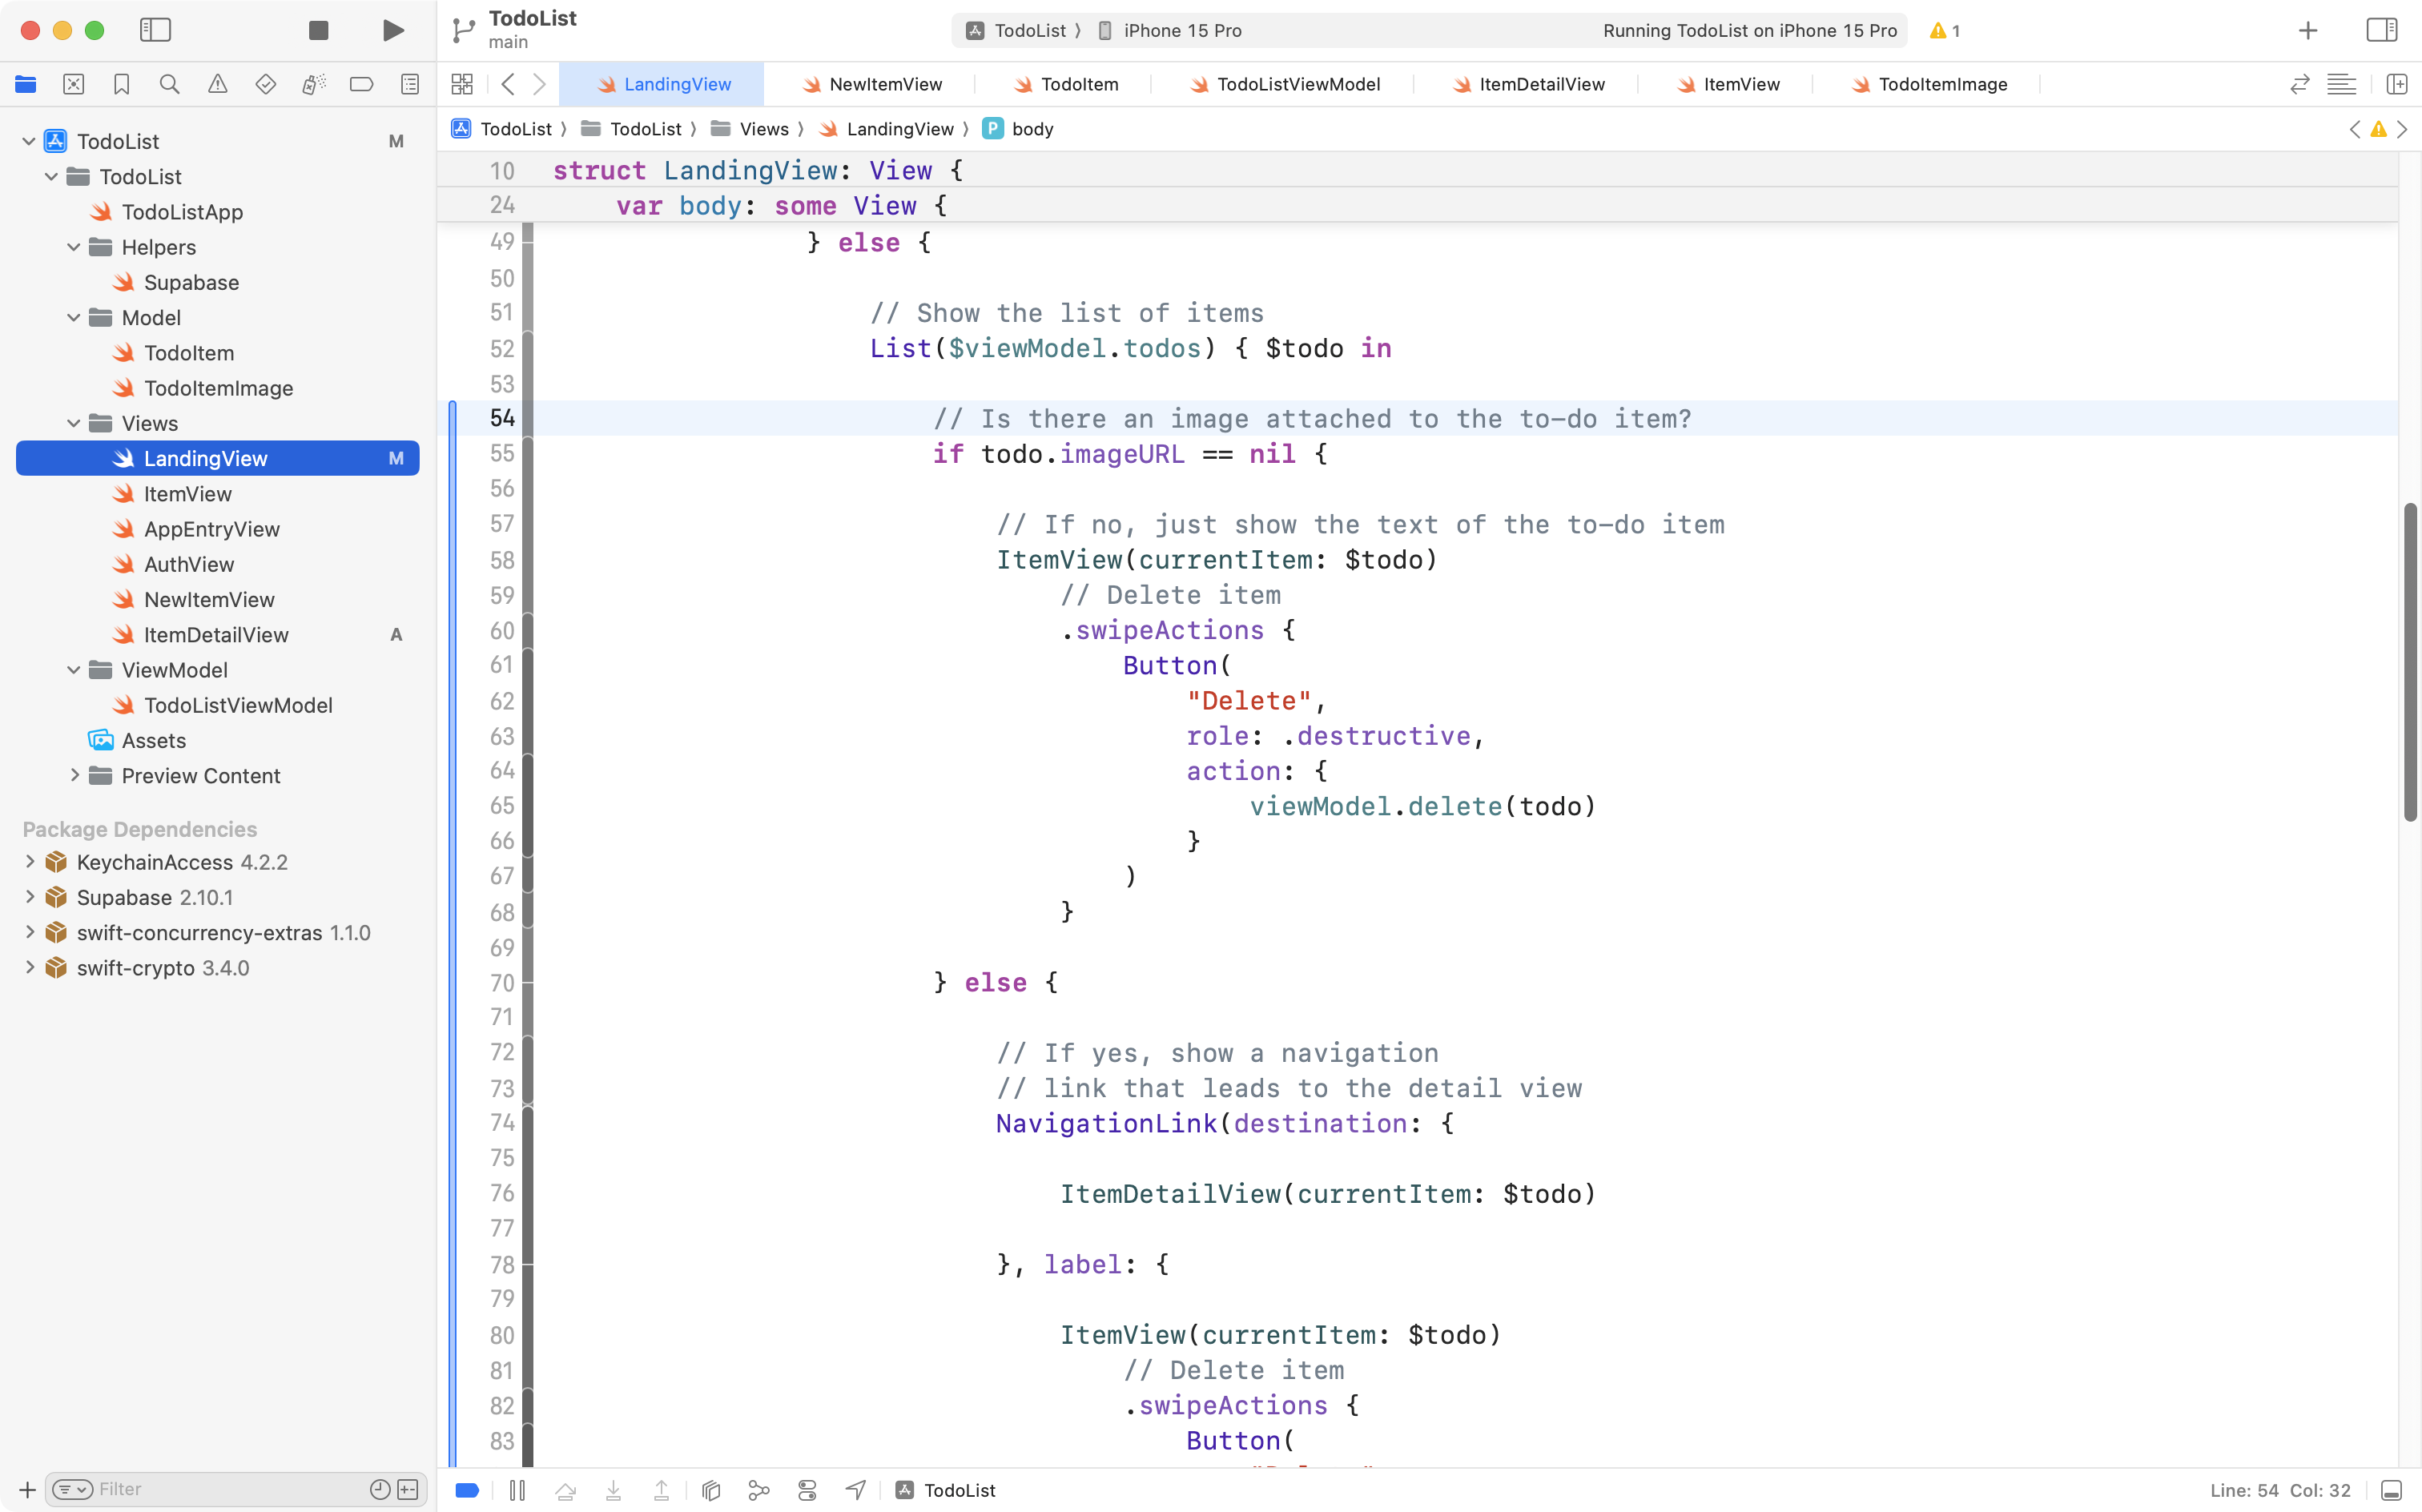Switch to the NewItemView tab
This screenshot has height=1512, width=2422.
[884, 84]
